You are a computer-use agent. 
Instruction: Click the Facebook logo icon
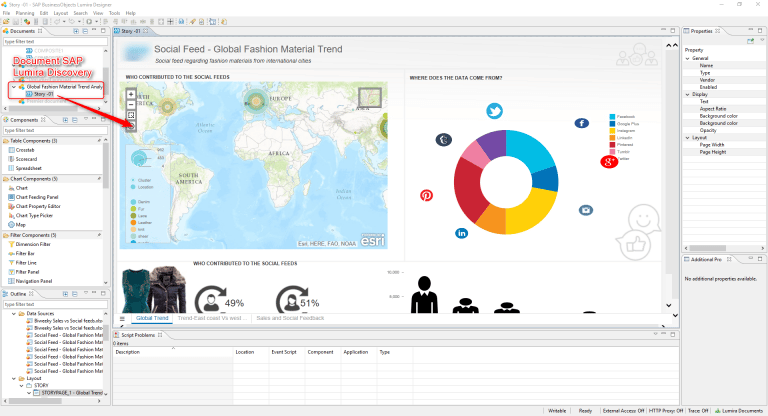(x=582, y=123)
